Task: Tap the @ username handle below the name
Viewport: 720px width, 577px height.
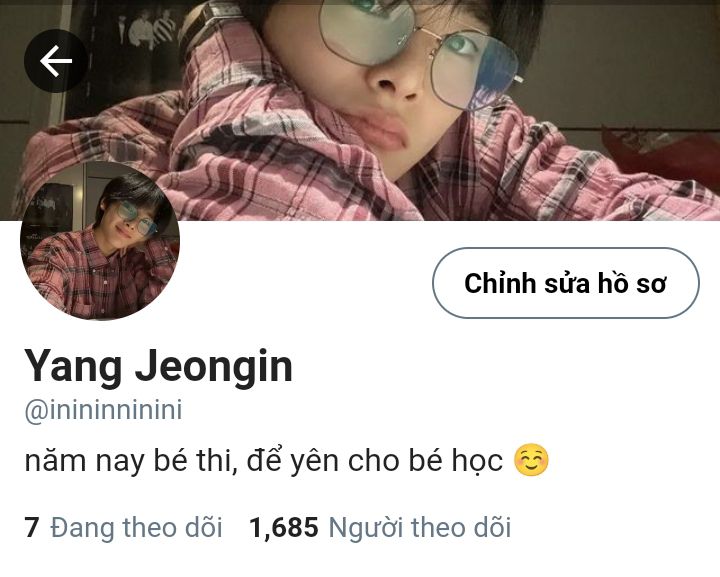Action: pos(103,410)
